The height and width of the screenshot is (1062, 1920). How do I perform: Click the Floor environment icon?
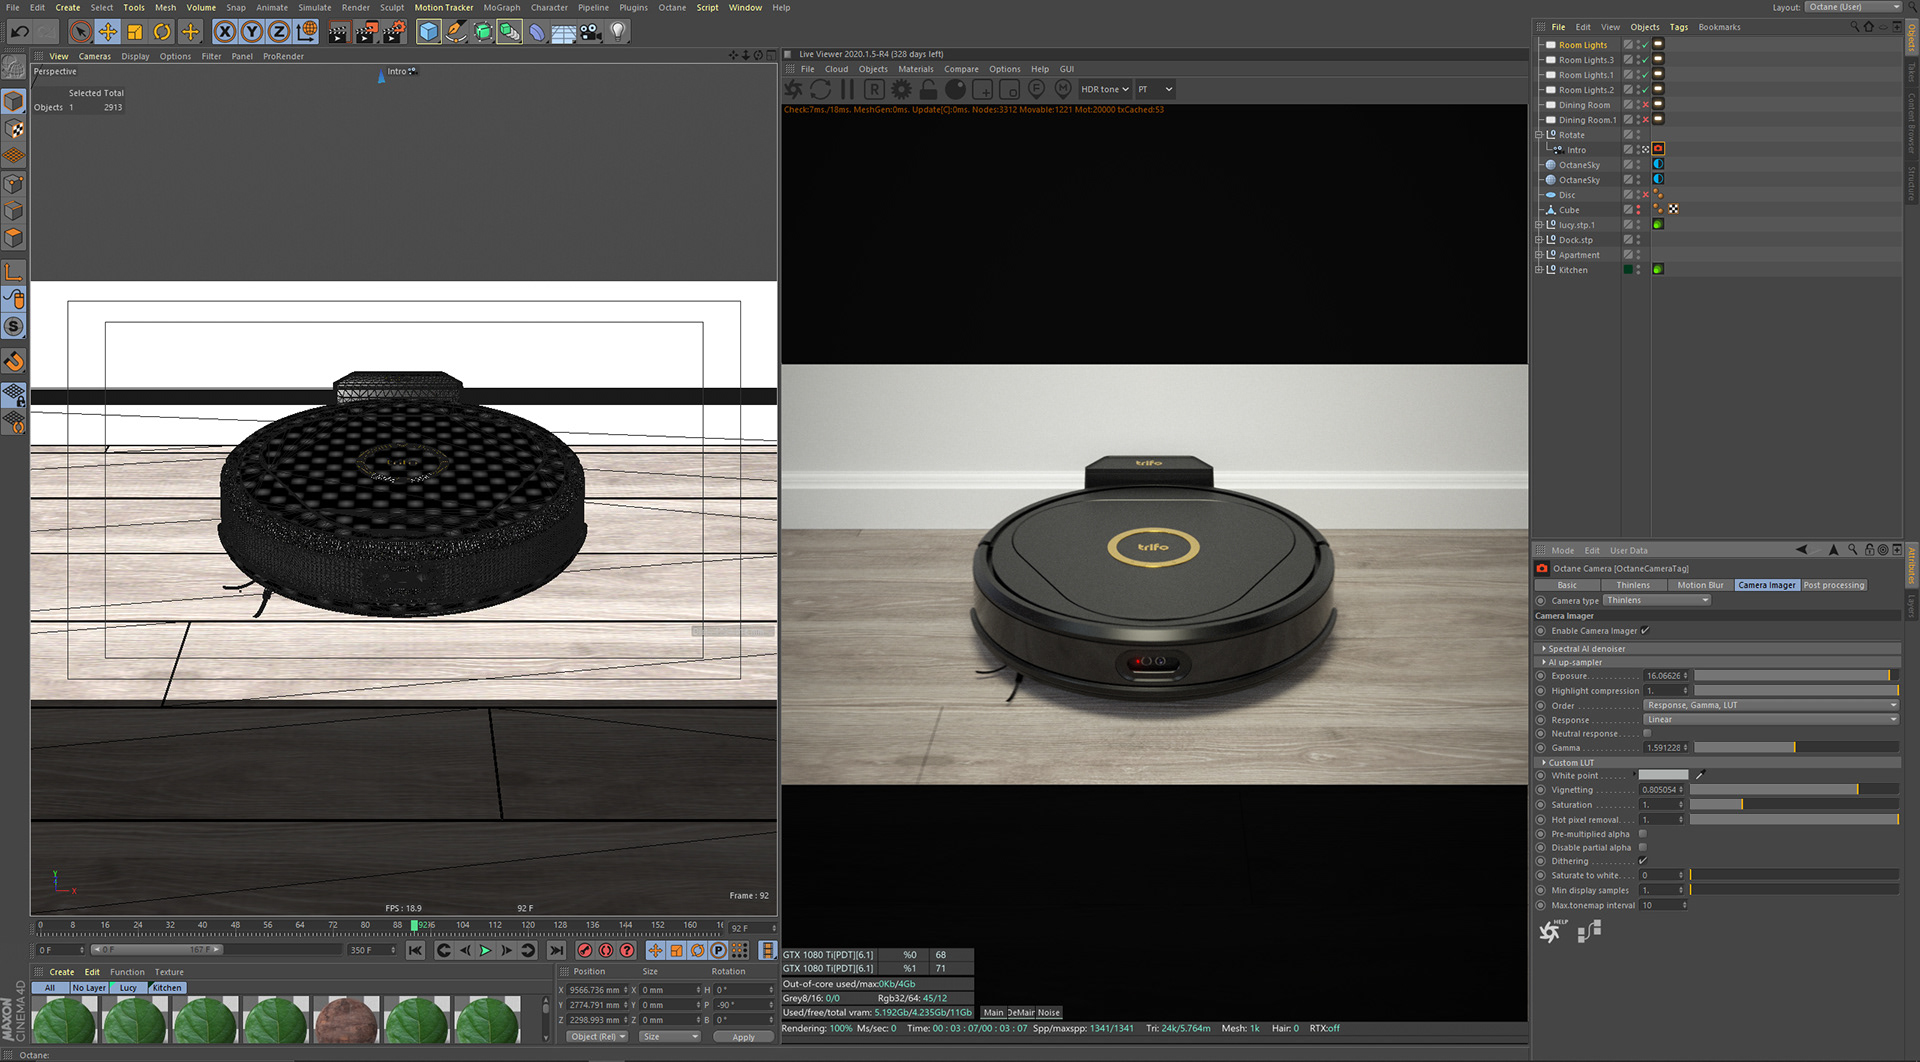(x=564, y=32)
